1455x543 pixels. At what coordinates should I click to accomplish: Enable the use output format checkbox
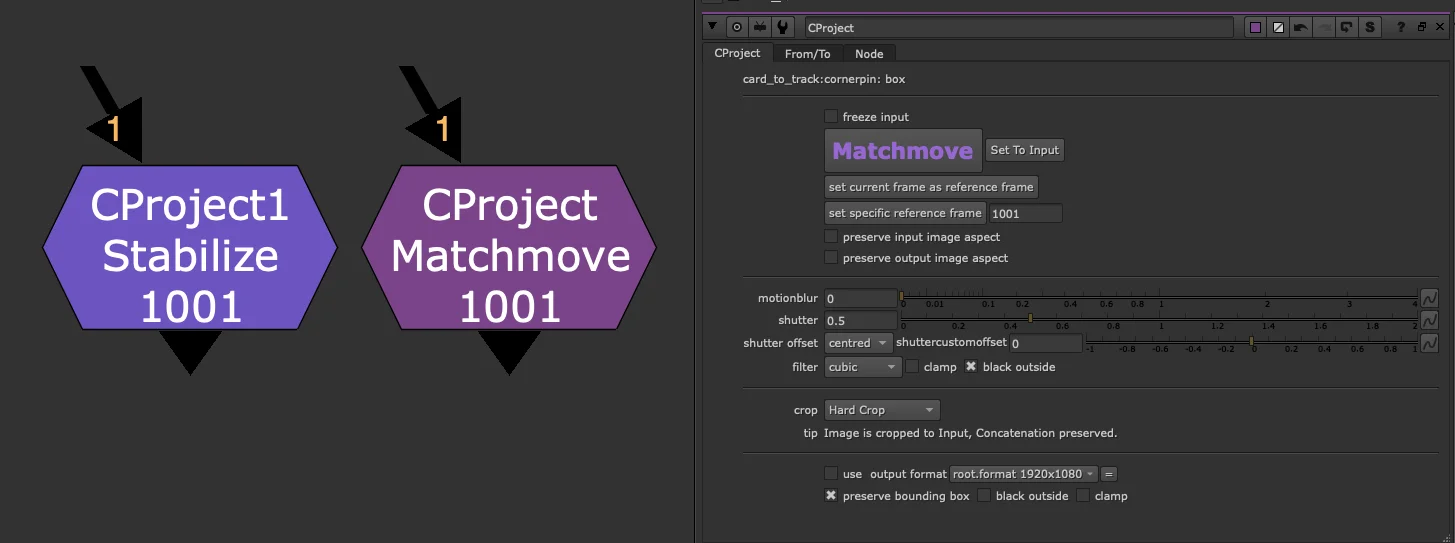coord(831,474)
